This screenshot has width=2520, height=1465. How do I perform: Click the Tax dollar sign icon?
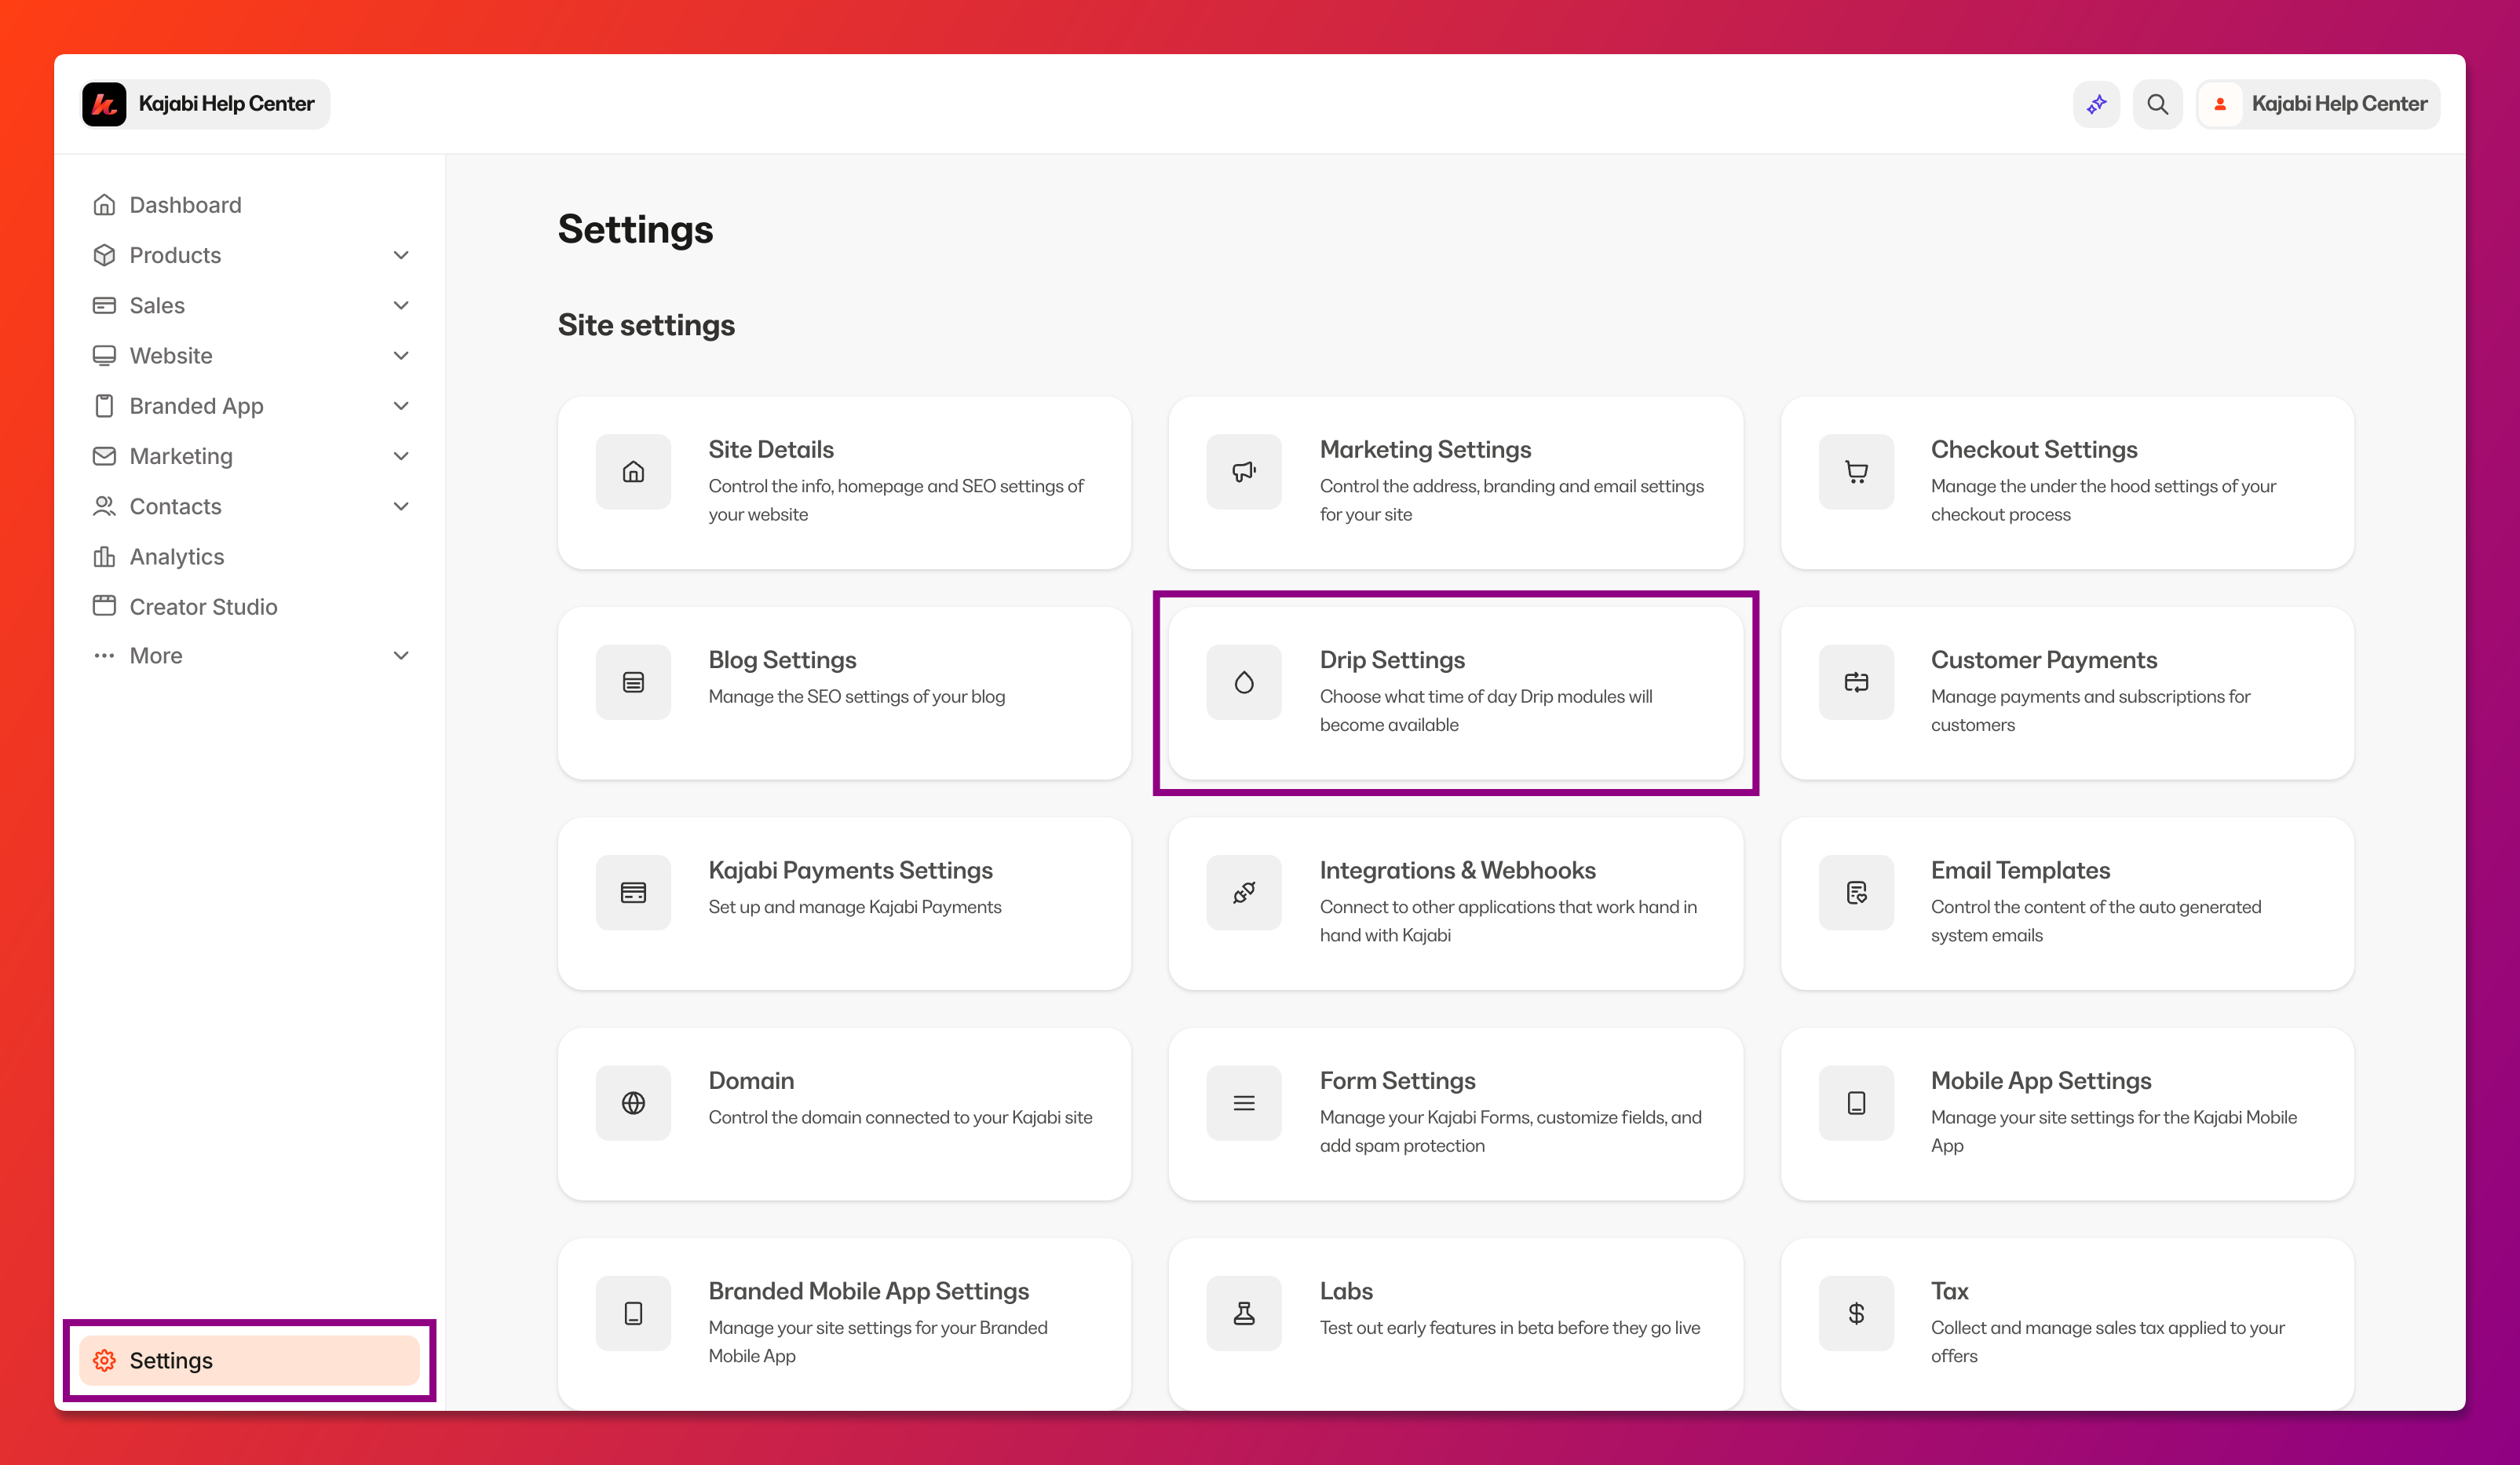tap(1856, 1313)
